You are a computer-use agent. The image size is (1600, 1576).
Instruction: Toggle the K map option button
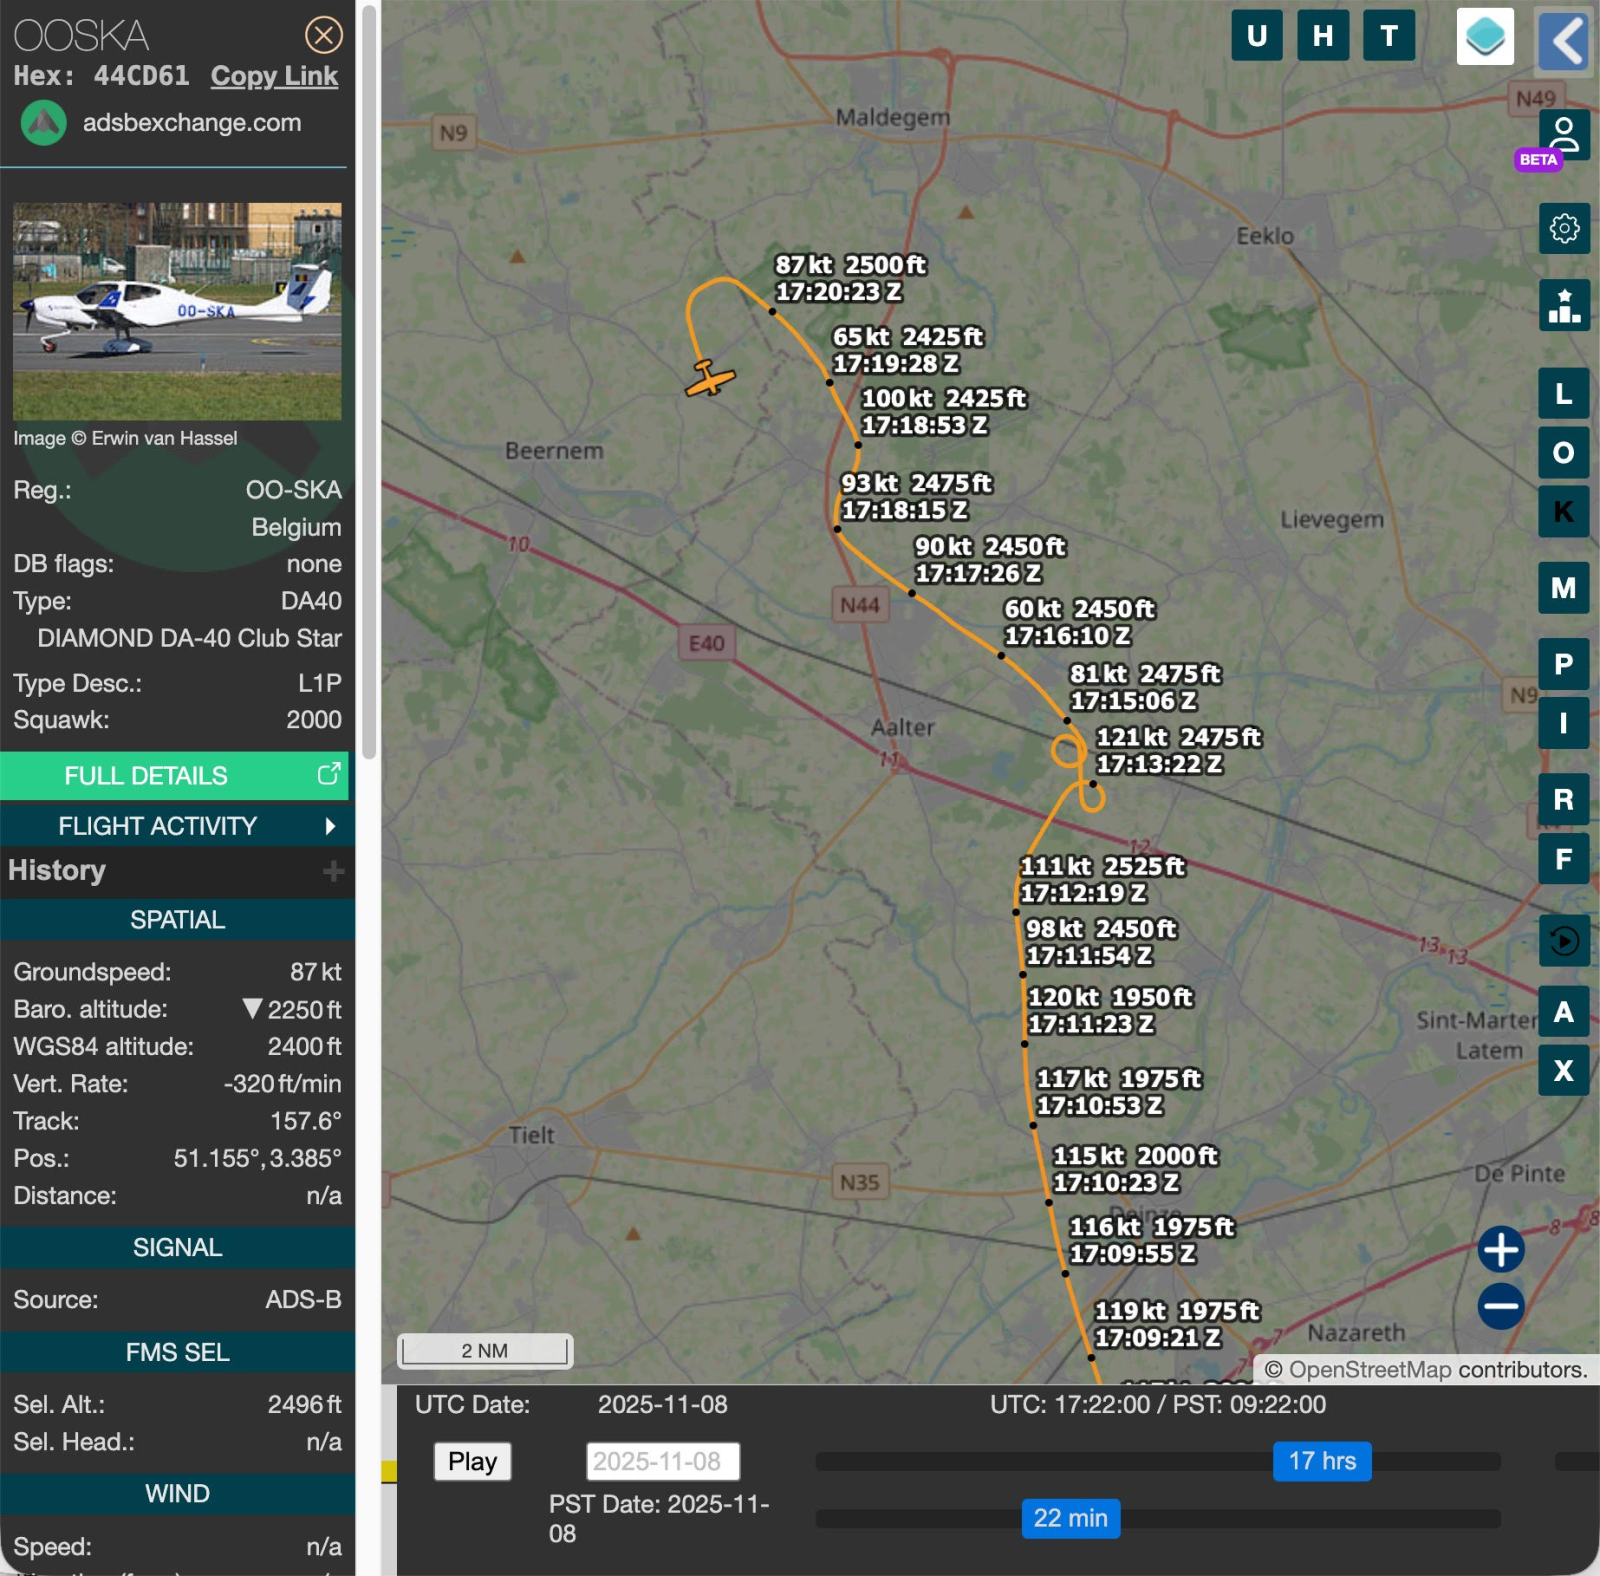click(x=1564, y=512)
